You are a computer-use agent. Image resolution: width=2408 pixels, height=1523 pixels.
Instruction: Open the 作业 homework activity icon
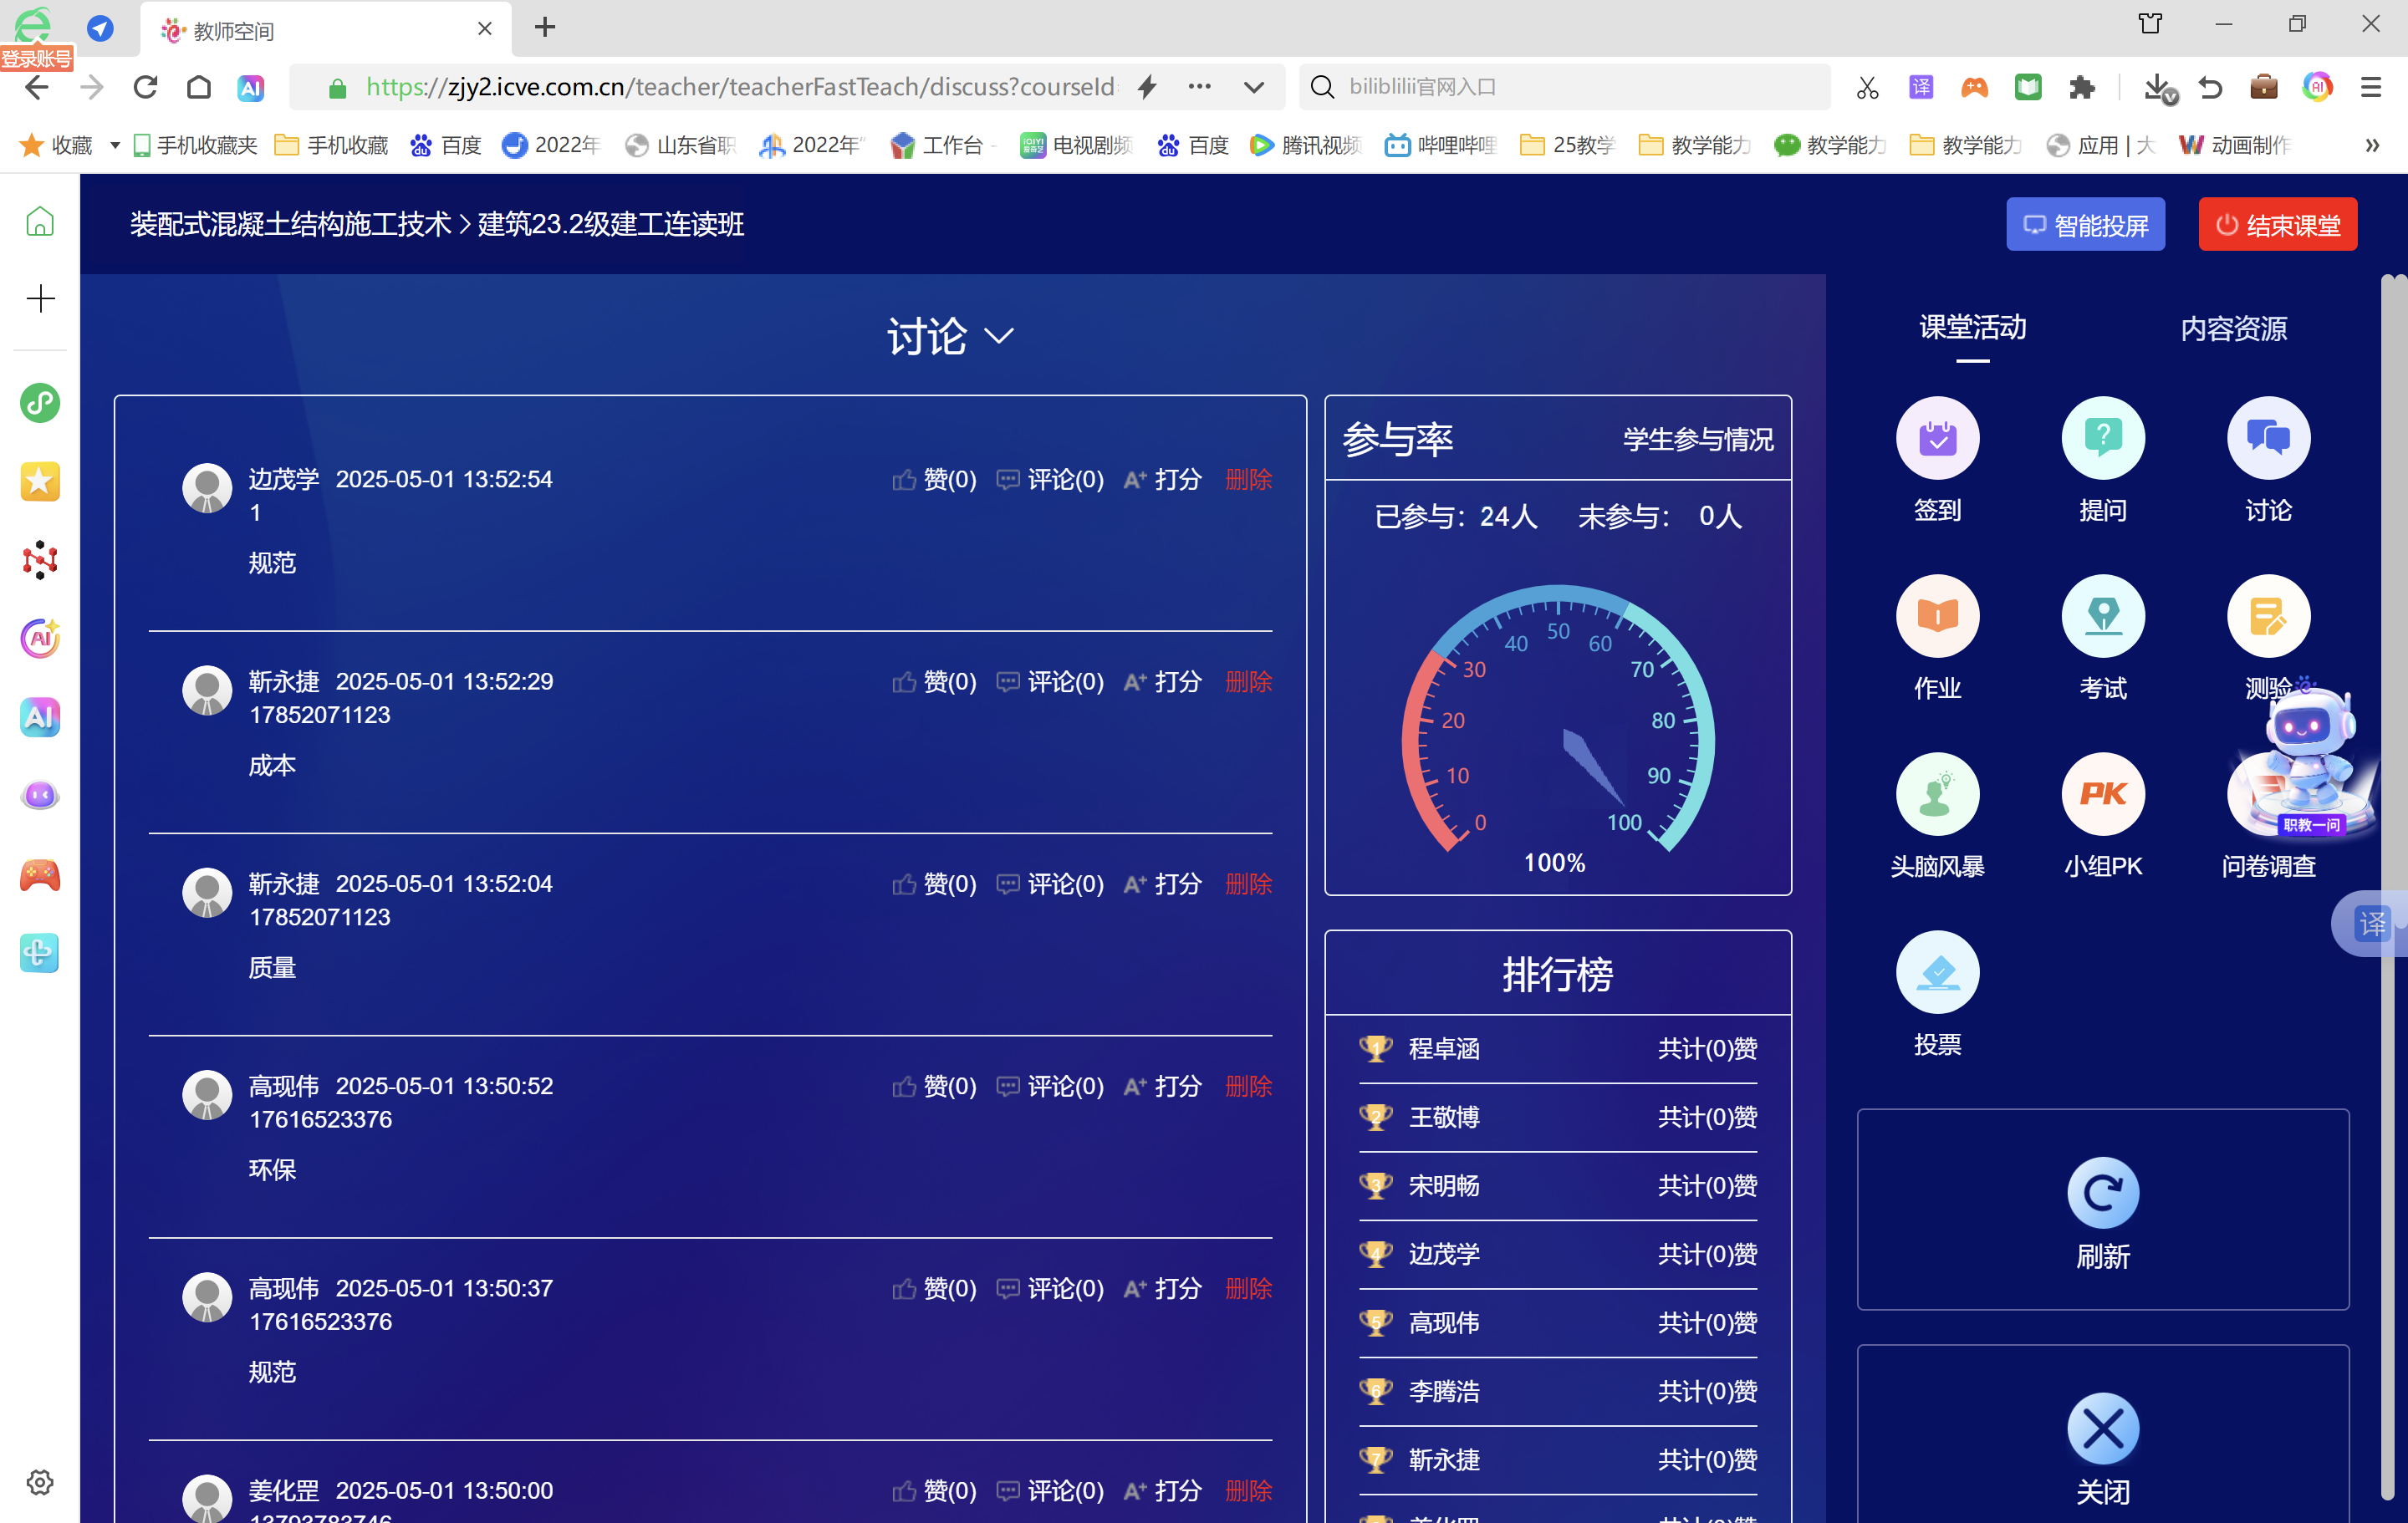1937,616
